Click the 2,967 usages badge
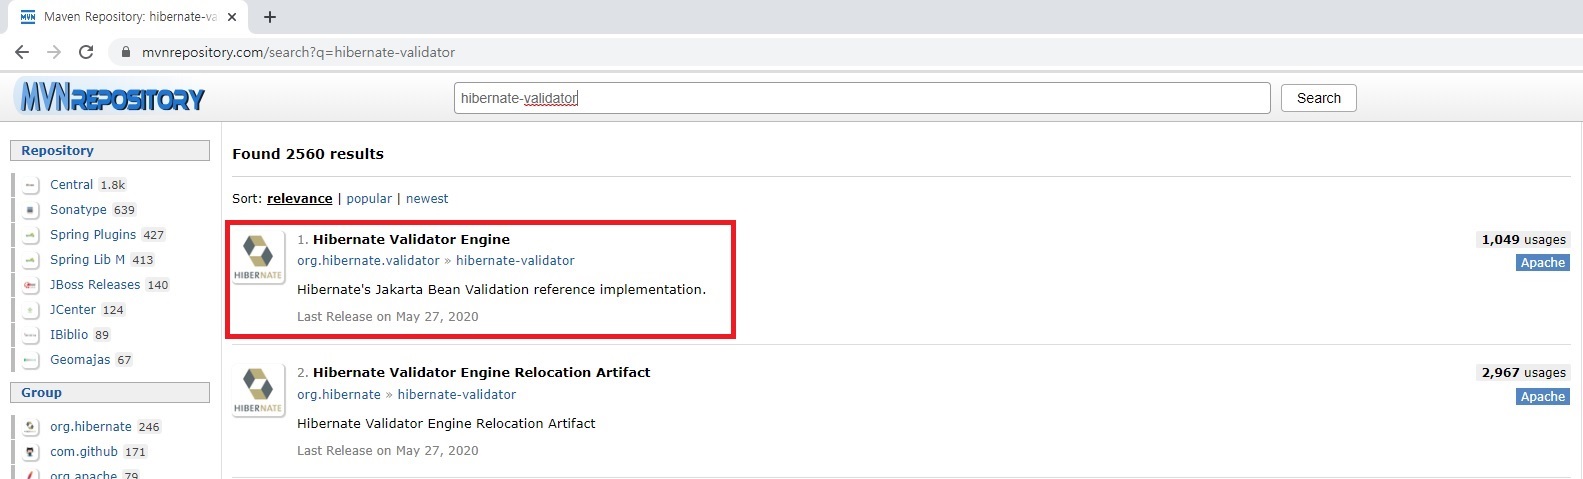This screenshot has width=1583, height=479. (1523, 373)
